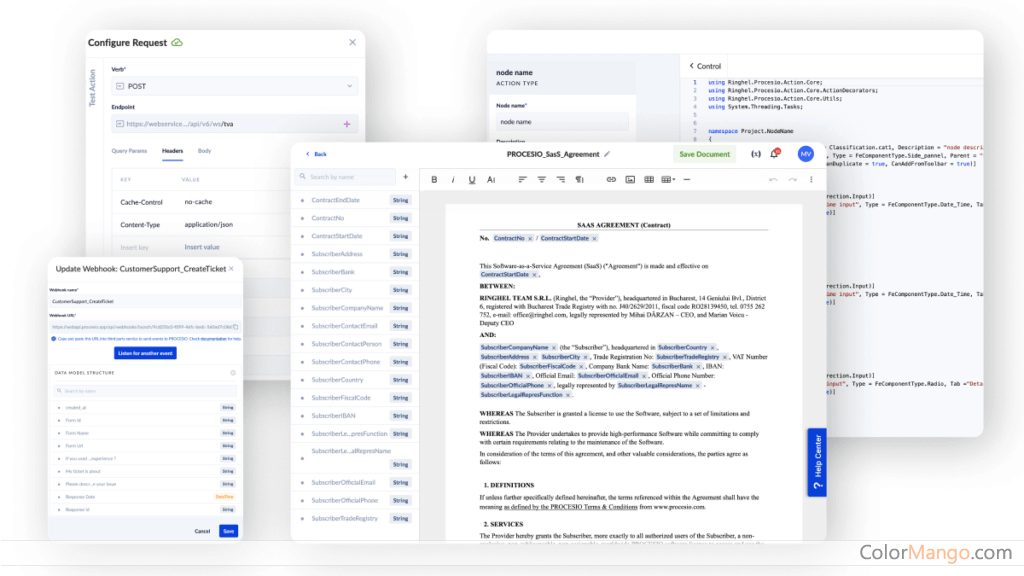This screenshot has width=1024, height=576.
Task: Expand the table options dropdown arrow
Action: [x=673, y=180]
